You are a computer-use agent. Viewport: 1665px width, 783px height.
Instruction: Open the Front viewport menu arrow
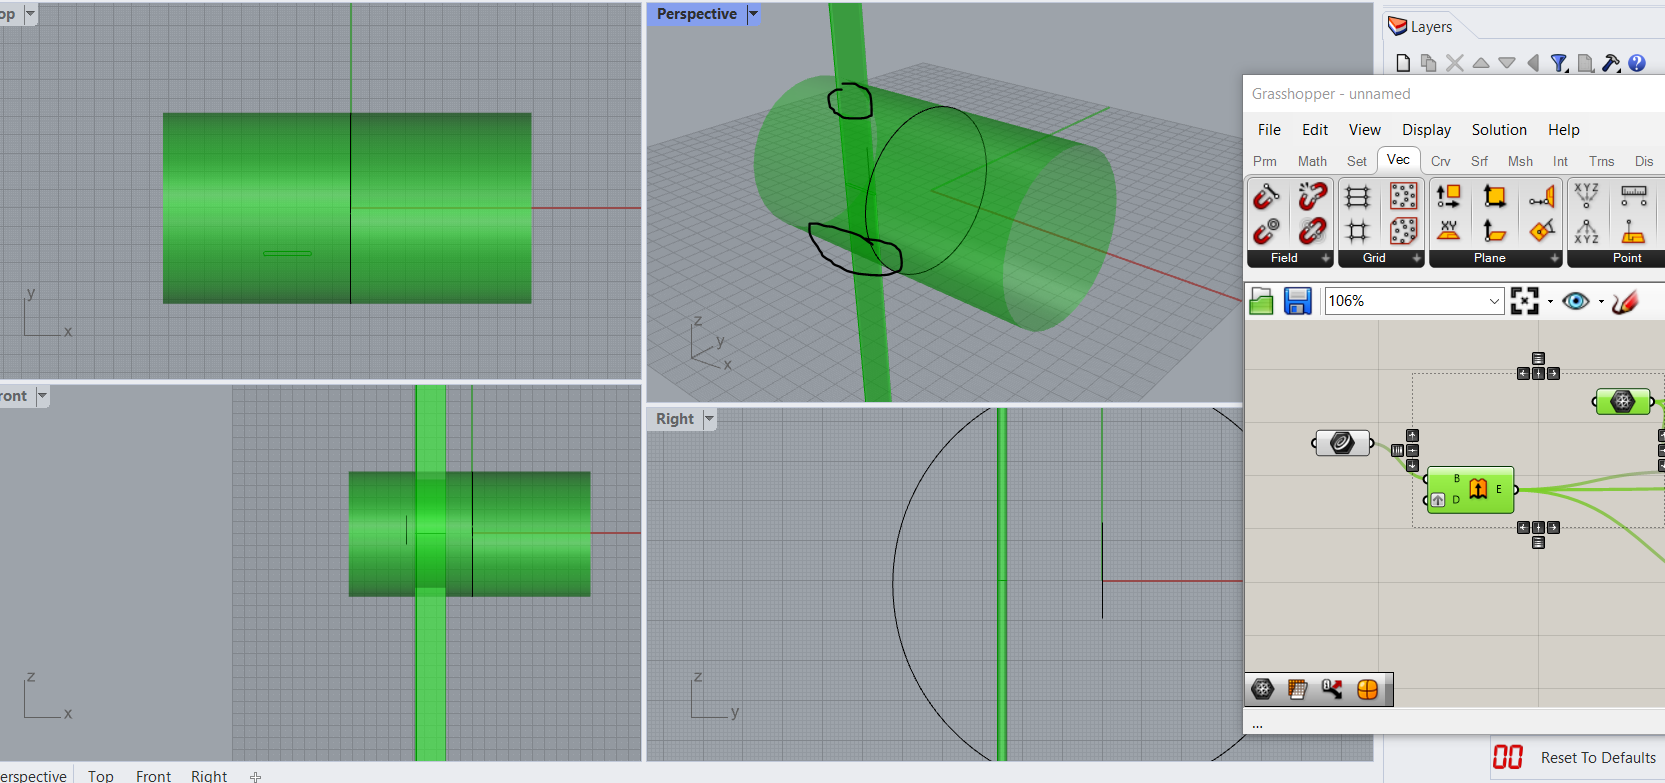click(x=42, y=397)
